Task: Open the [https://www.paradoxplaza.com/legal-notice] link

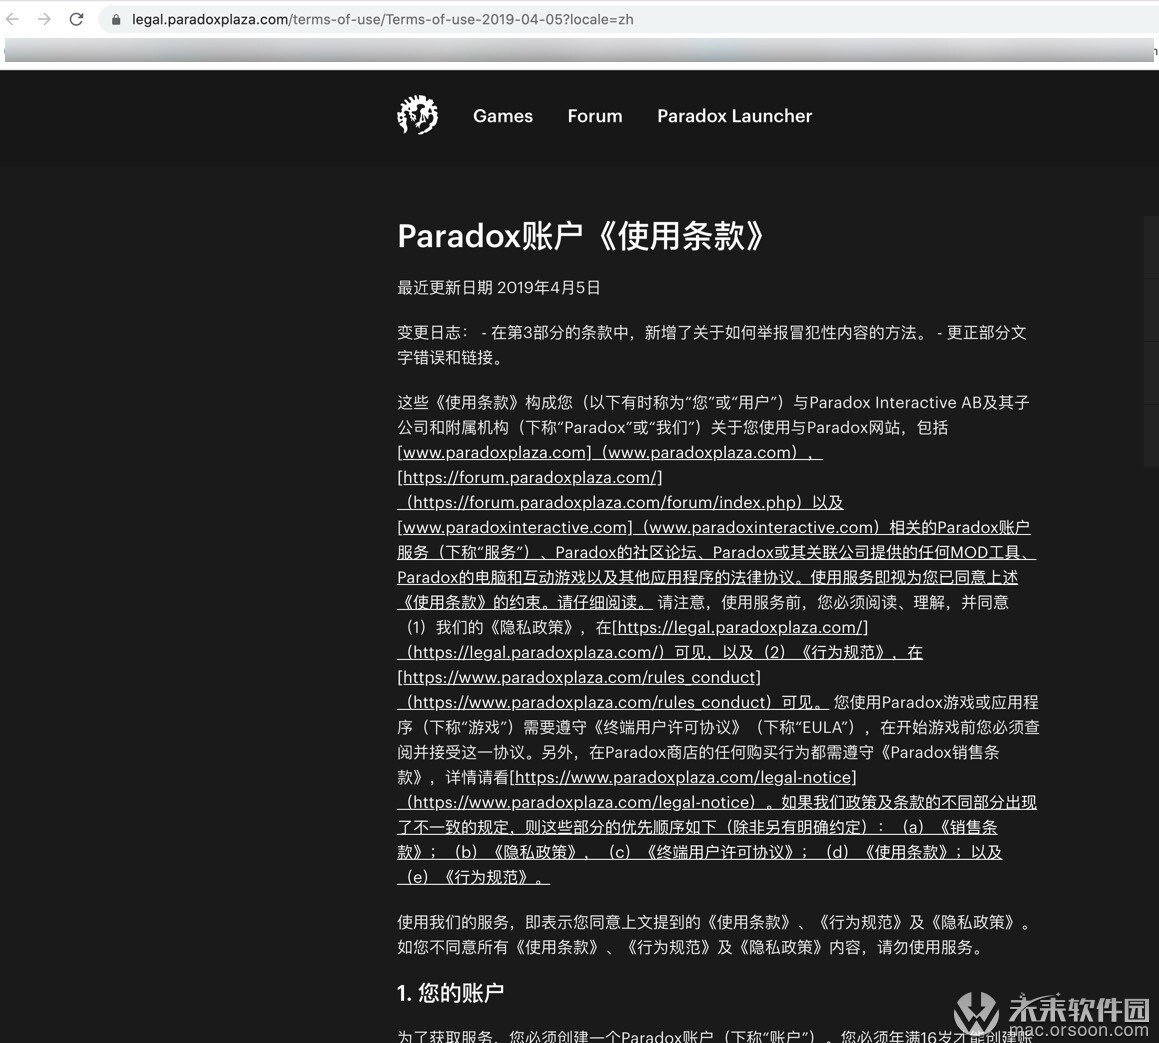Action: coord(683,778)
